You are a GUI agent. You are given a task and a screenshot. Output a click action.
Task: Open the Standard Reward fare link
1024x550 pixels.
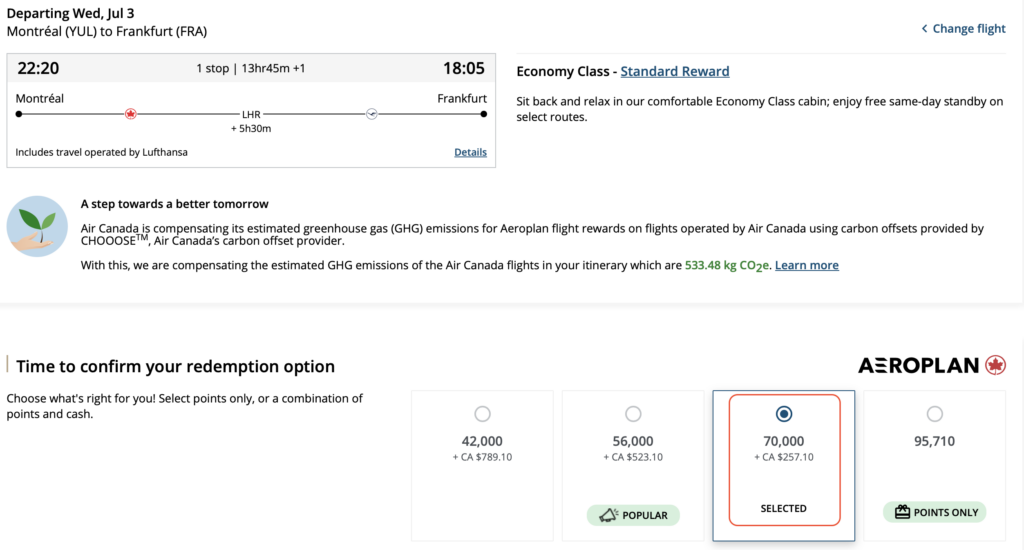[675, 71]
